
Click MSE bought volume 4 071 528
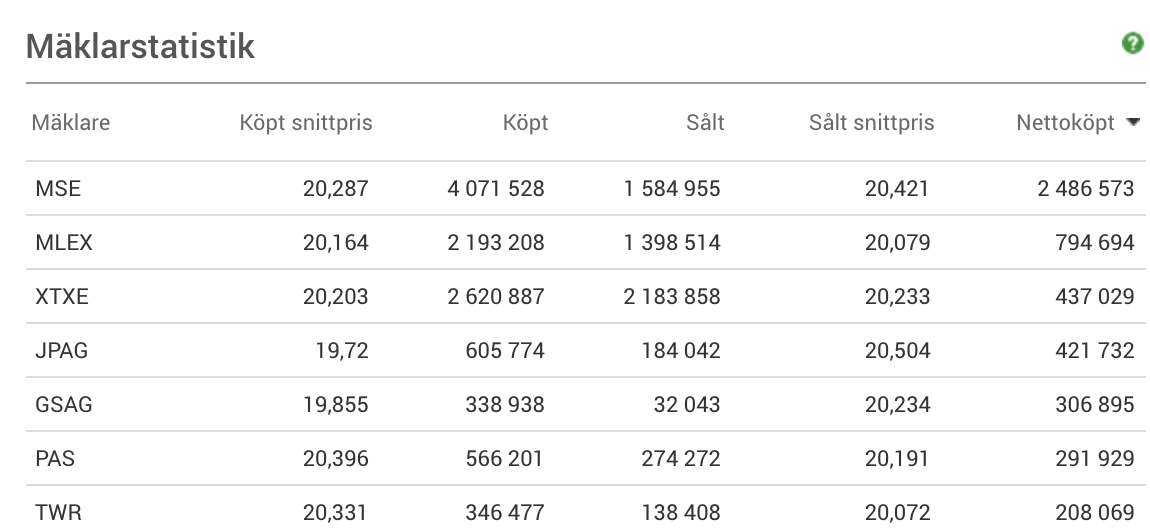click(496, 189)
